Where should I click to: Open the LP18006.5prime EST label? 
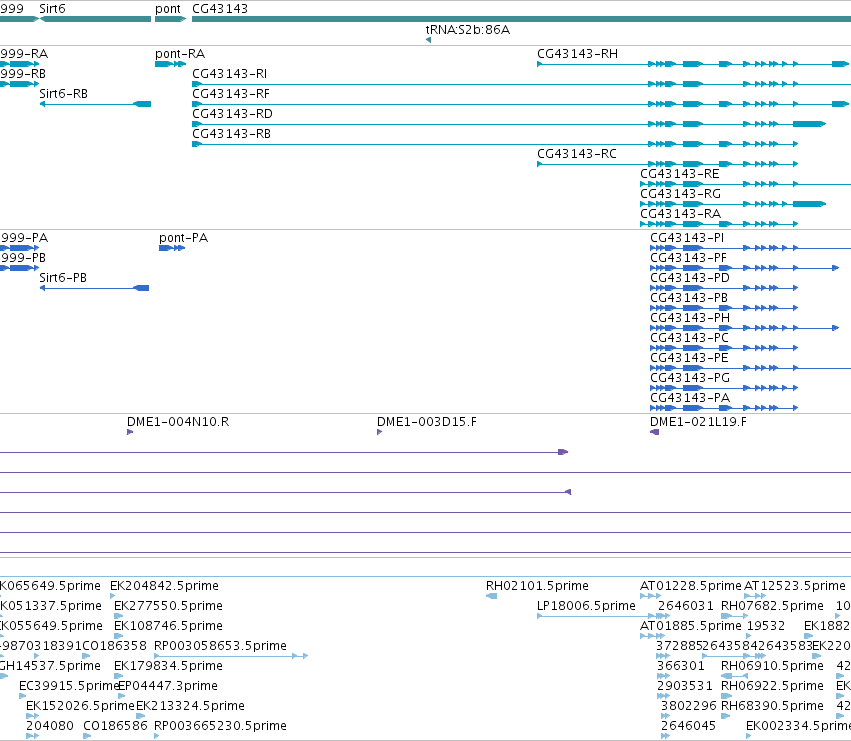click(586, 606)
